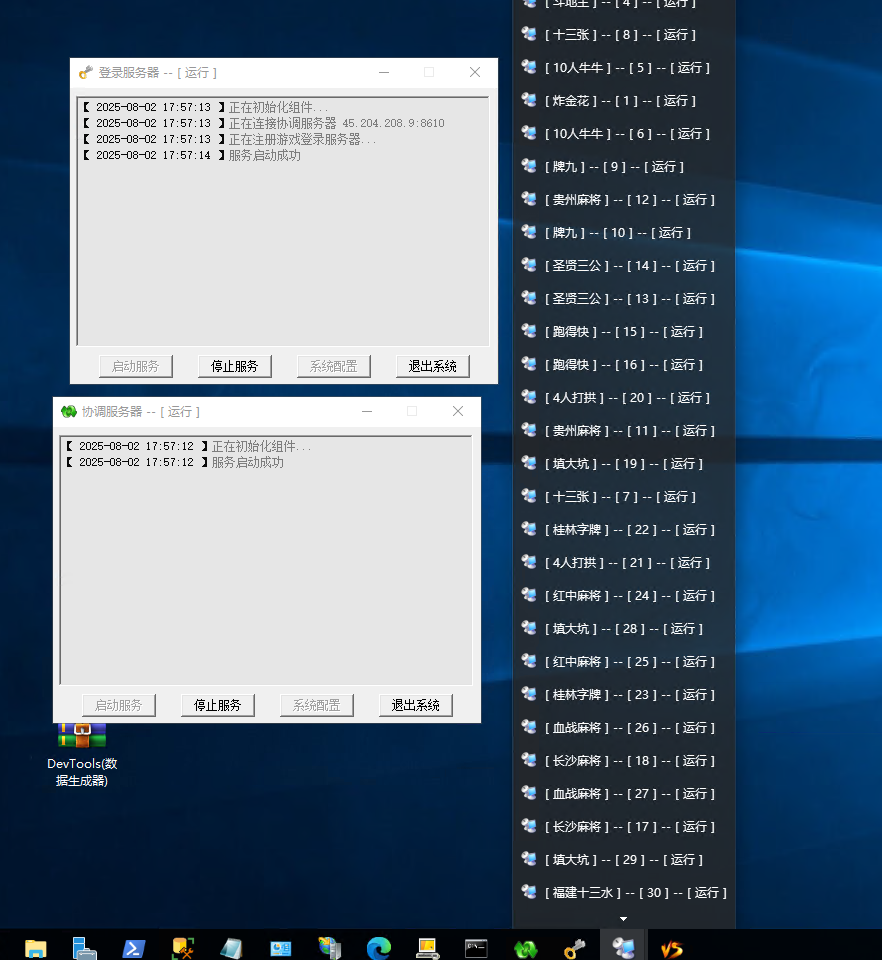
Task: Open Microsoft Edge in the taskbar
Action: point(378,948)
